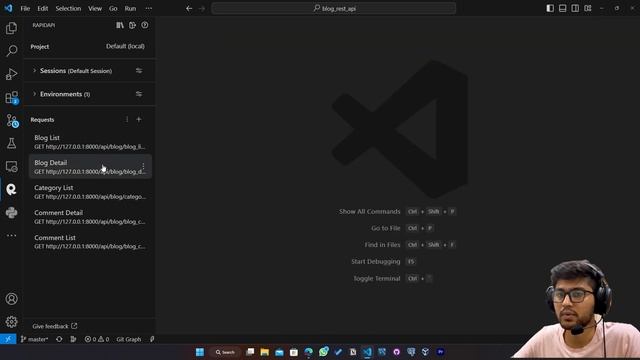Open the Edit menu

tap(42, 8)
